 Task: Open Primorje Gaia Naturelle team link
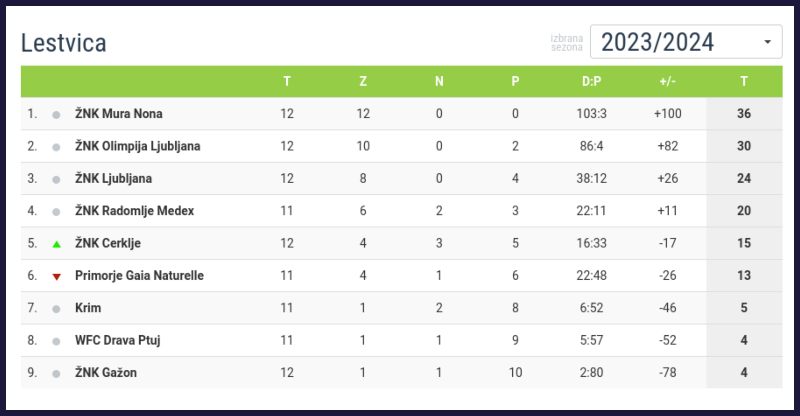click(x=139, y=276)
